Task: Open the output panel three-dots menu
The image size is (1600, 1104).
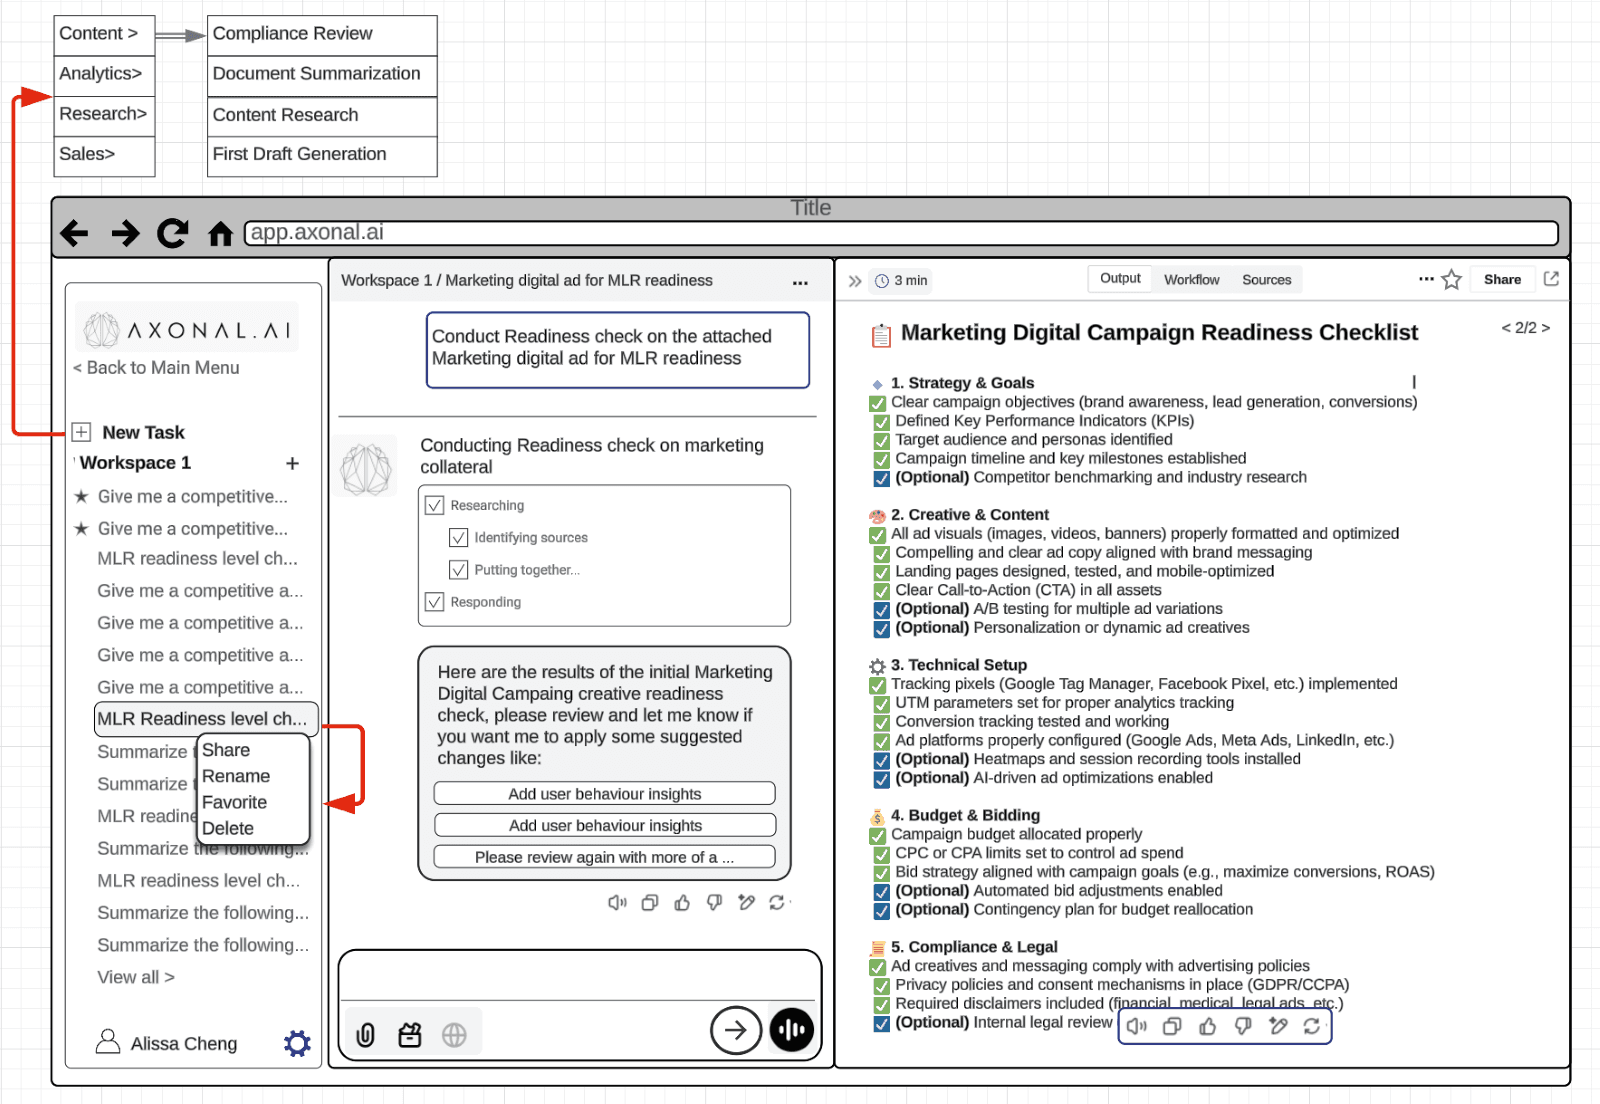Action: coord(1426,279)
